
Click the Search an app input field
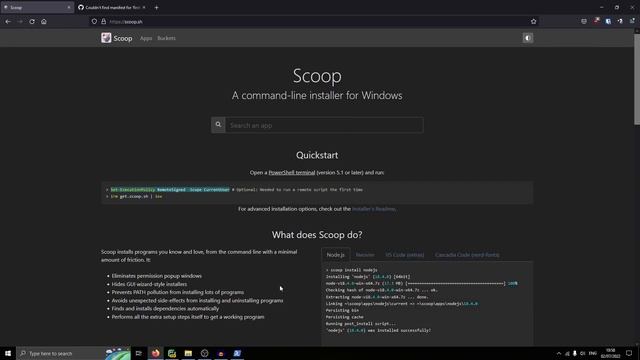click(x=324, y=125)
